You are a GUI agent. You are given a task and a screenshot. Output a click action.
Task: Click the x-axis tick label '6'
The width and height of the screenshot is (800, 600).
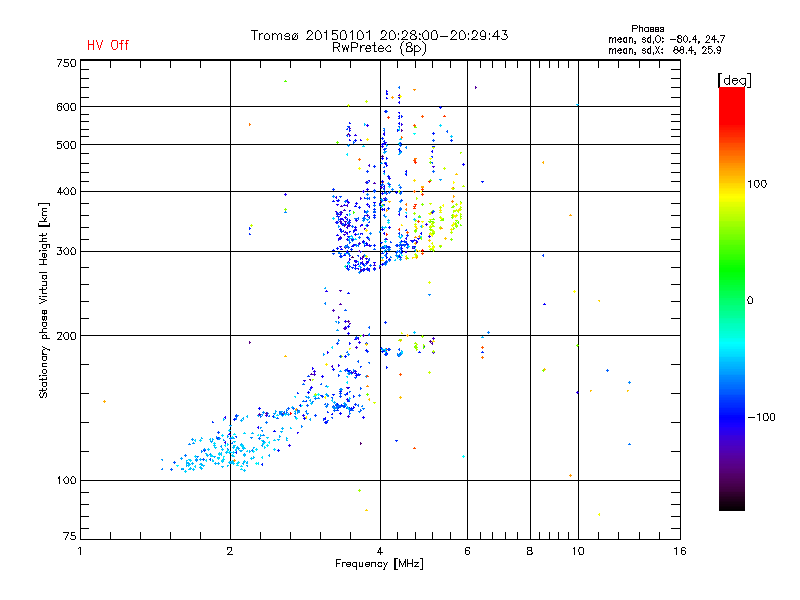(467, 551)
